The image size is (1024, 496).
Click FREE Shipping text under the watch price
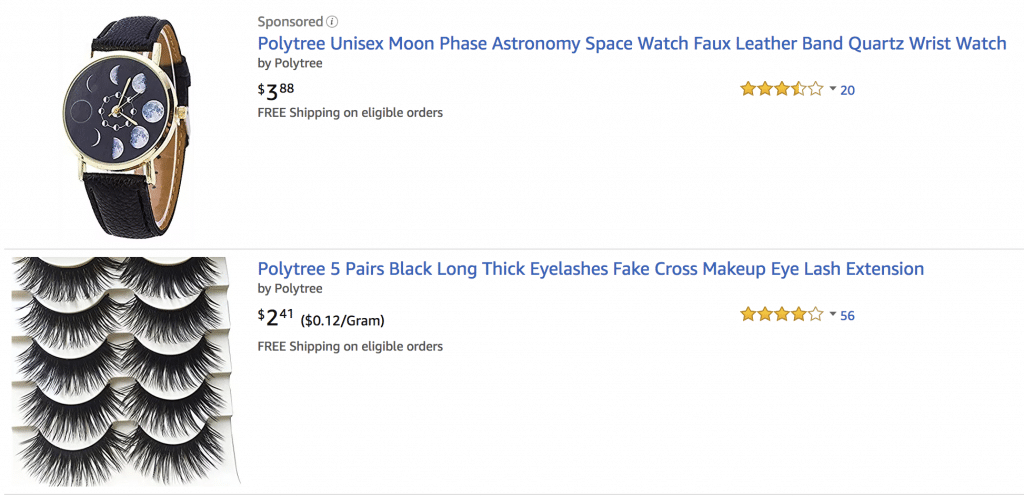pos(350,113)
